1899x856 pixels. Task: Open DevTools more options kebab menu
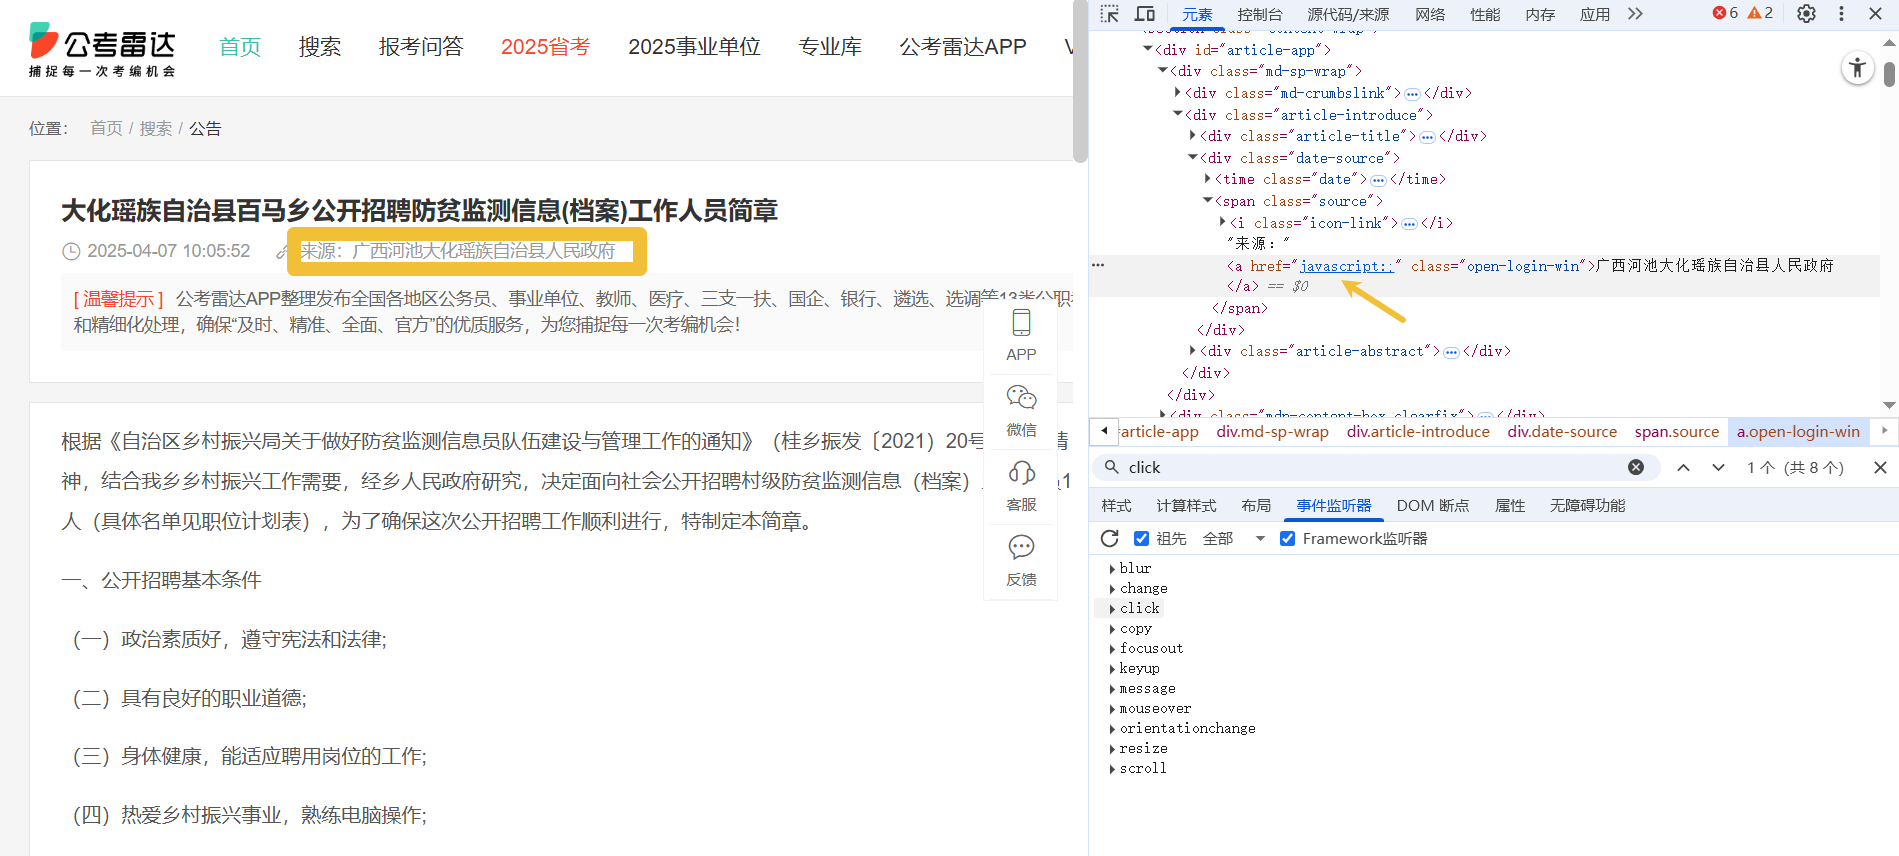point(1841,14)
